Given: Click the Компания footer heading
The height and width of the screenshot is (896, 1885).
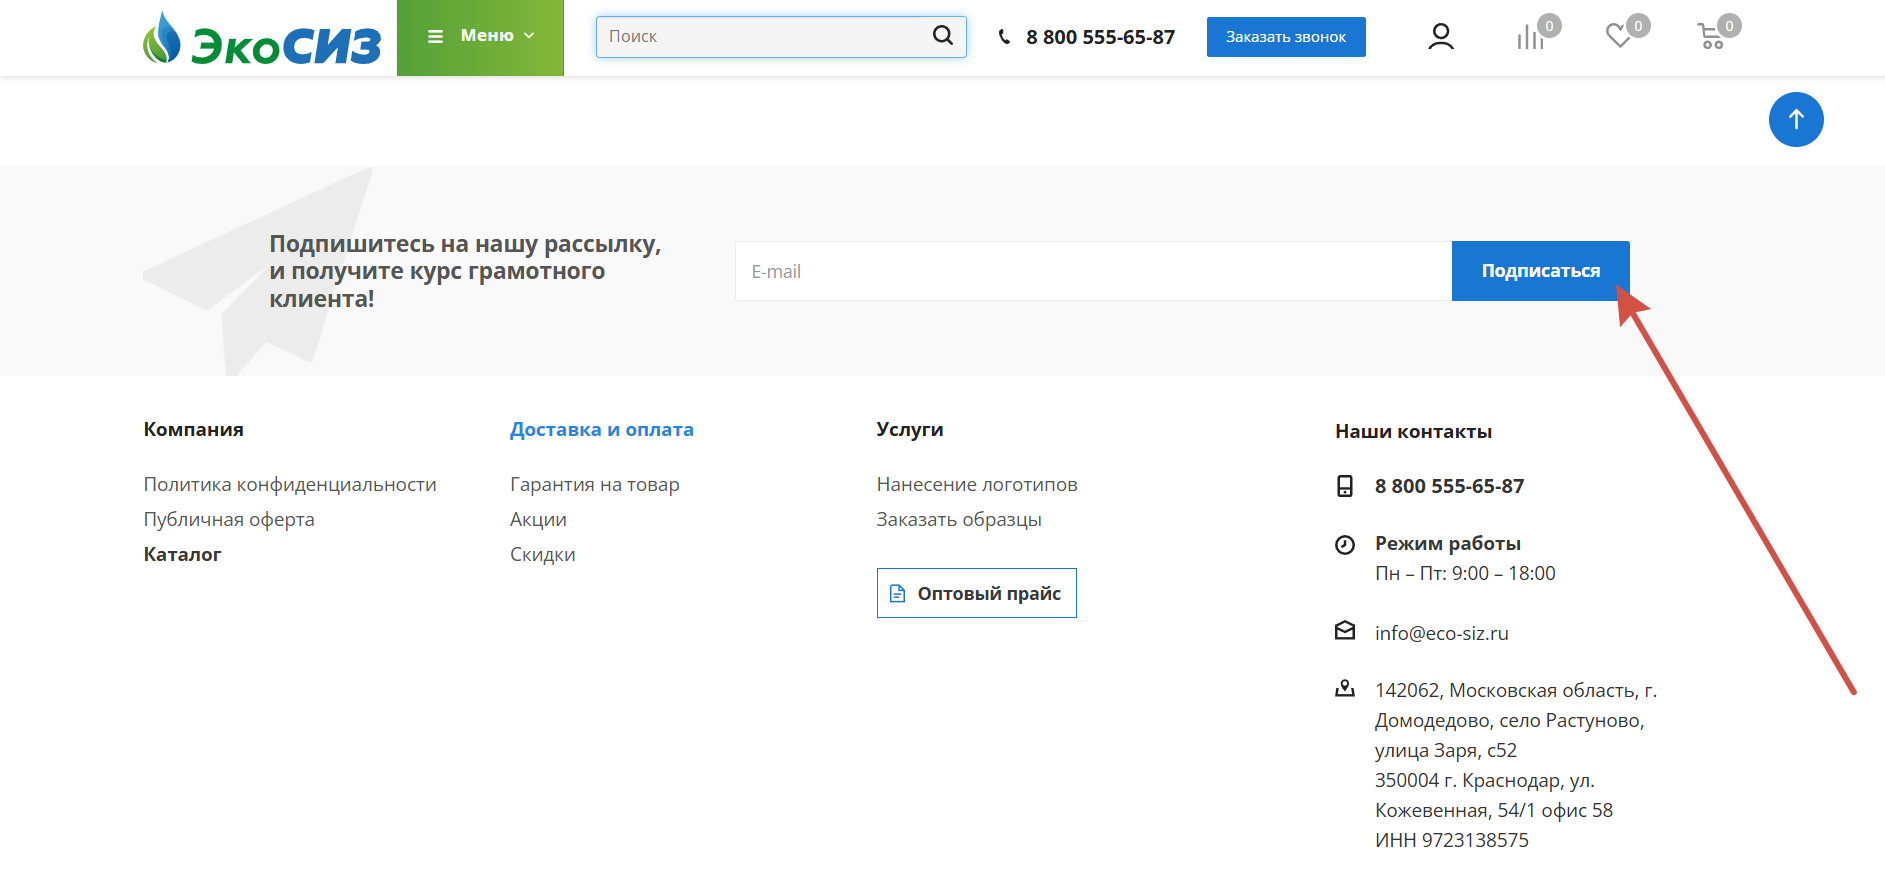Looking at the screenshot, I should coord(194,429).
